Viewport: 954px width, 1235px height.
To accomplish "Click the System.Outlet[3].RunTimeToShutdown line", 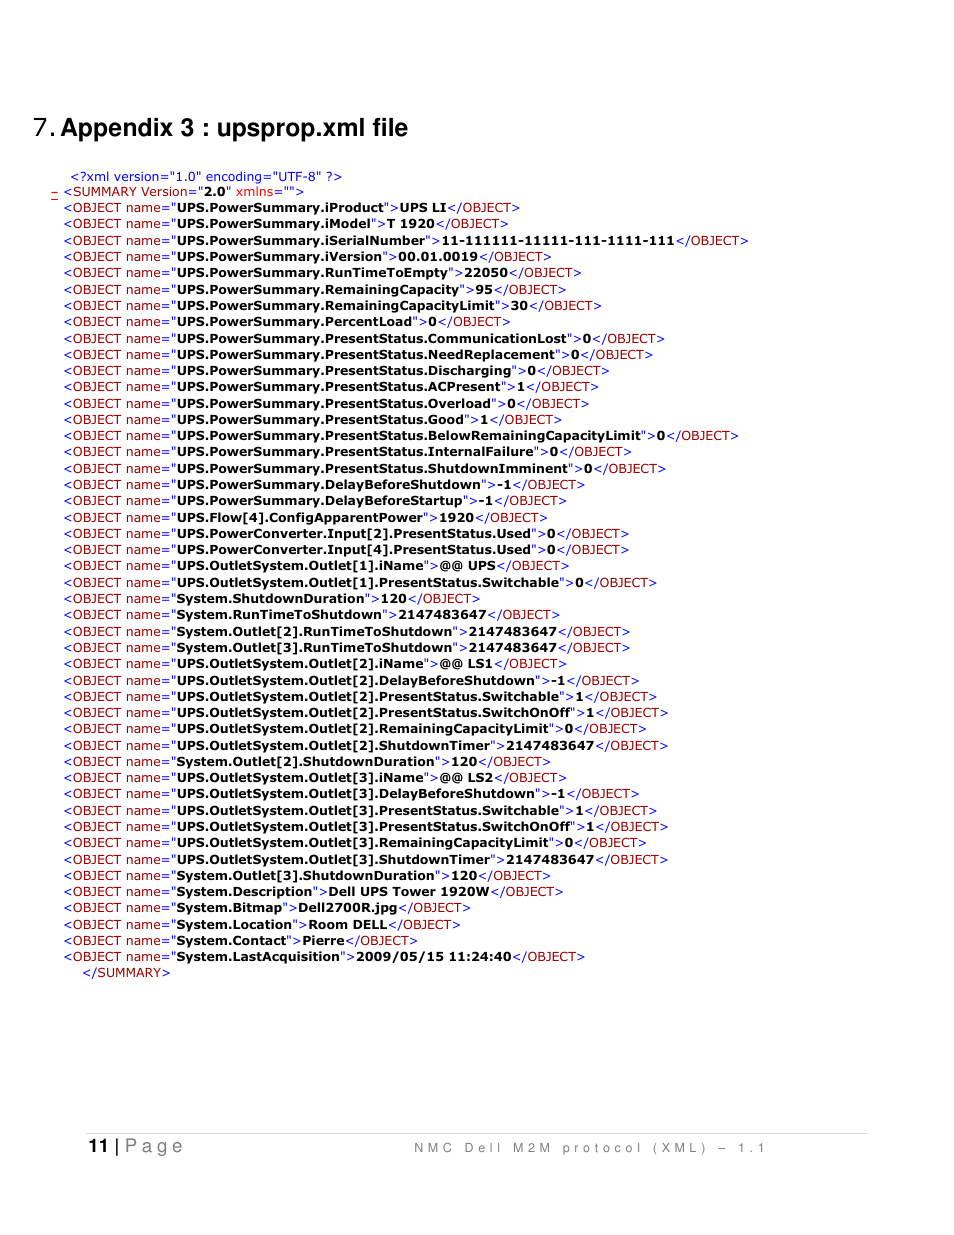I will tap(347, 648).
